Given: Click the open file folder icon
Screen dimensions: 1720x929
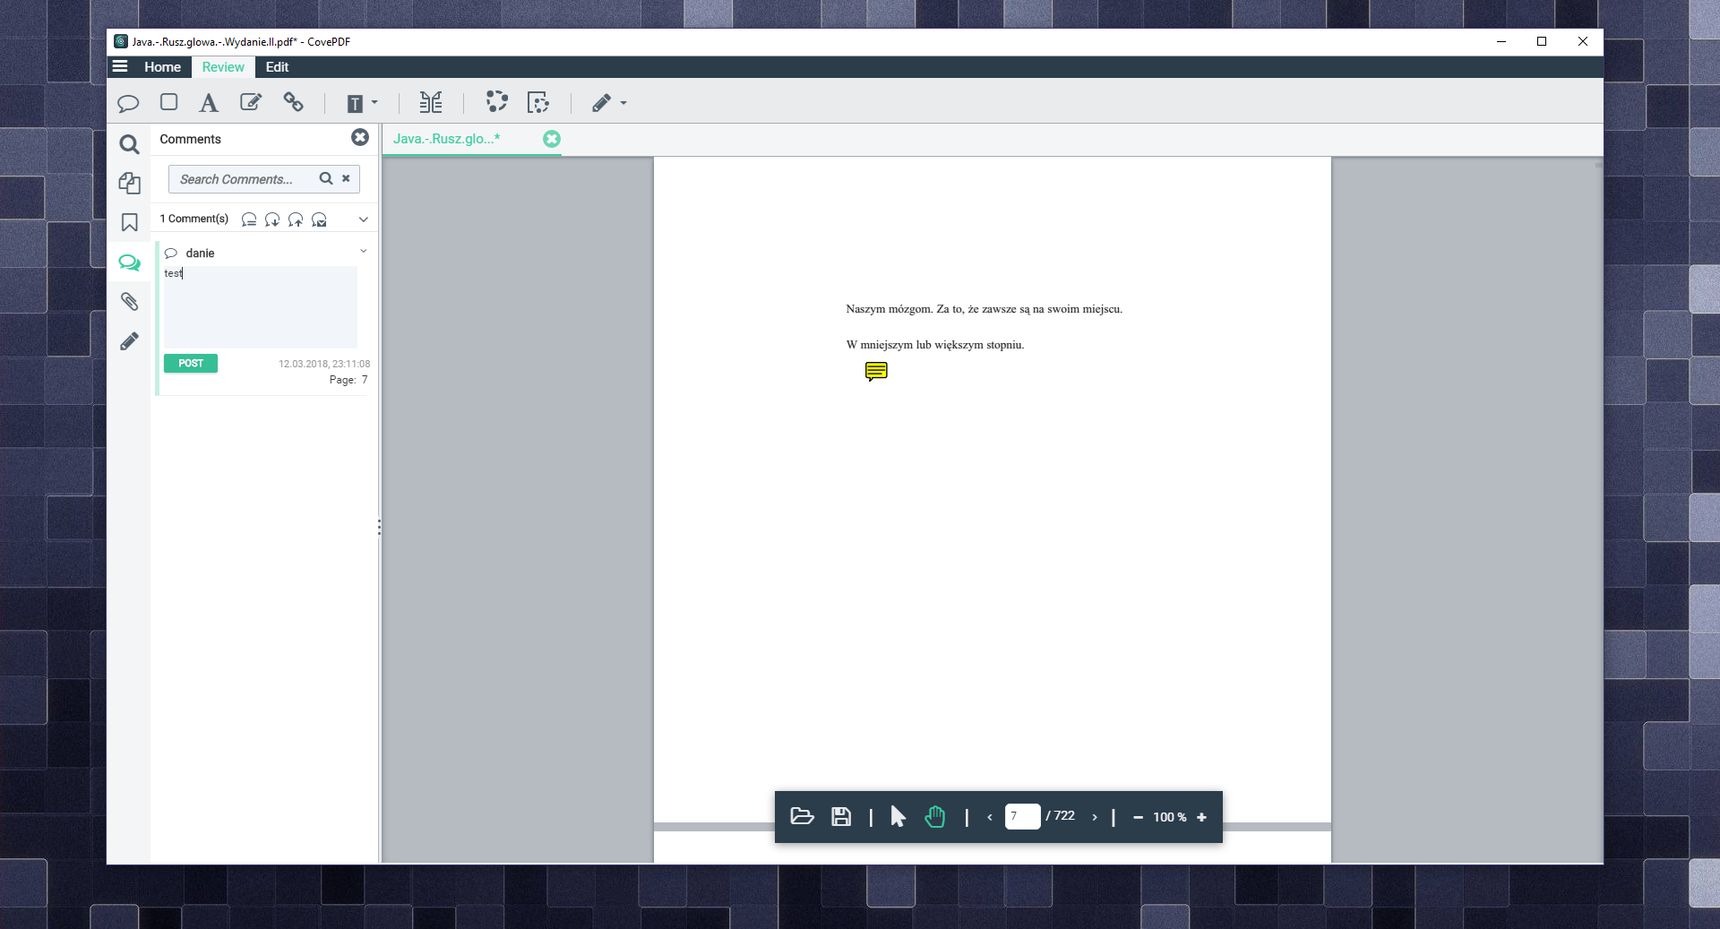Looking at the screenshot, I should click(x=802, y=816).
